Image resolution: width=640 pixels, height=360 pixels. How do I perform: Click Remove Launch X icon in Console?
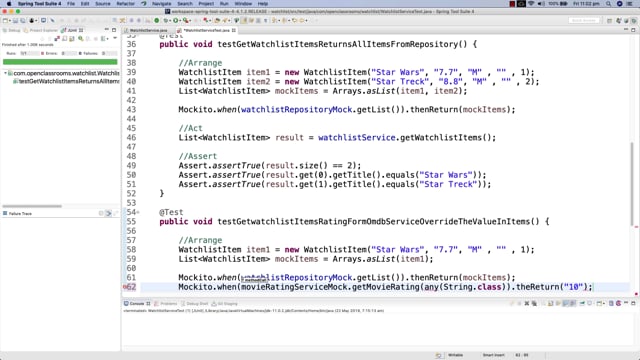click(x=527, y=303)
